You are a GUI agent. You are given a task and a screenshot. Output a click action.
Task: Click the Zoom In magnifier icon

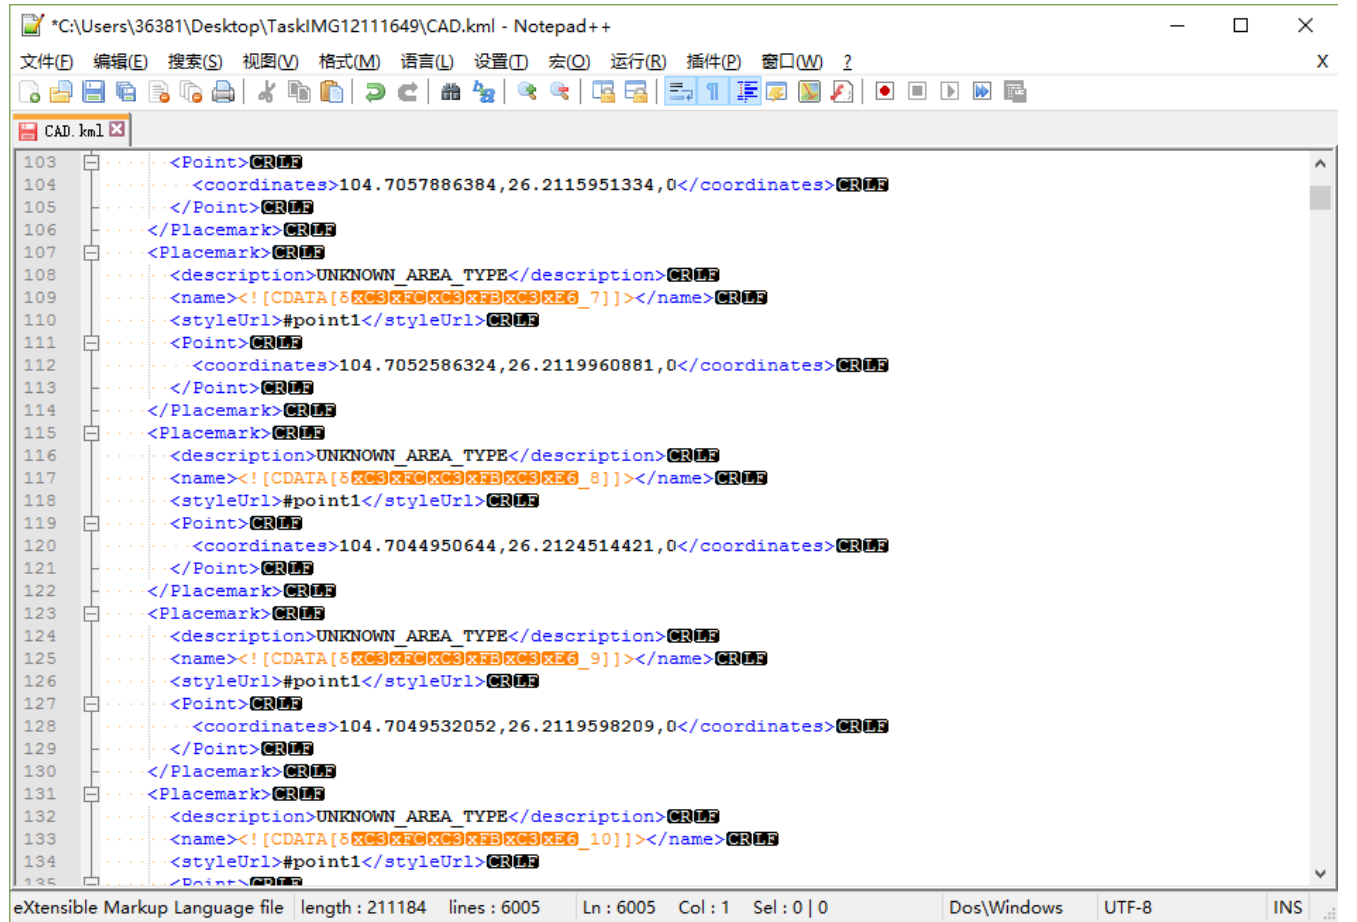click(527, 92)
